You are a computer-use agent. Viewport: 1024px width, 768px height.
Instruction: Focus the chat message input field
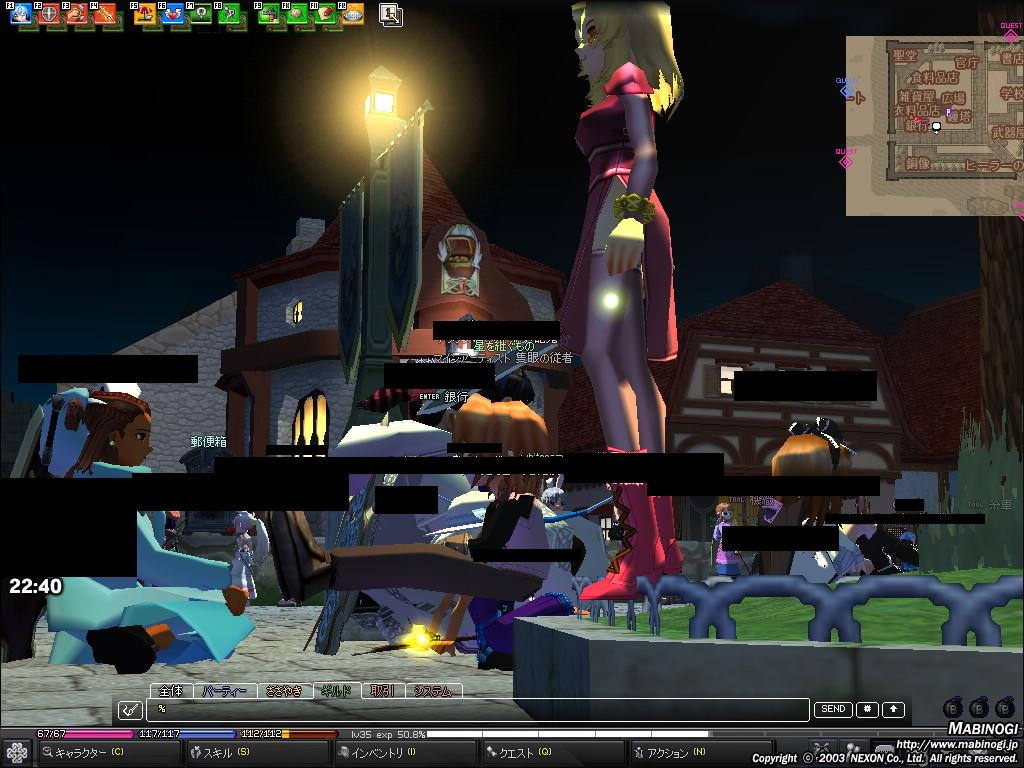pos(477,710)
